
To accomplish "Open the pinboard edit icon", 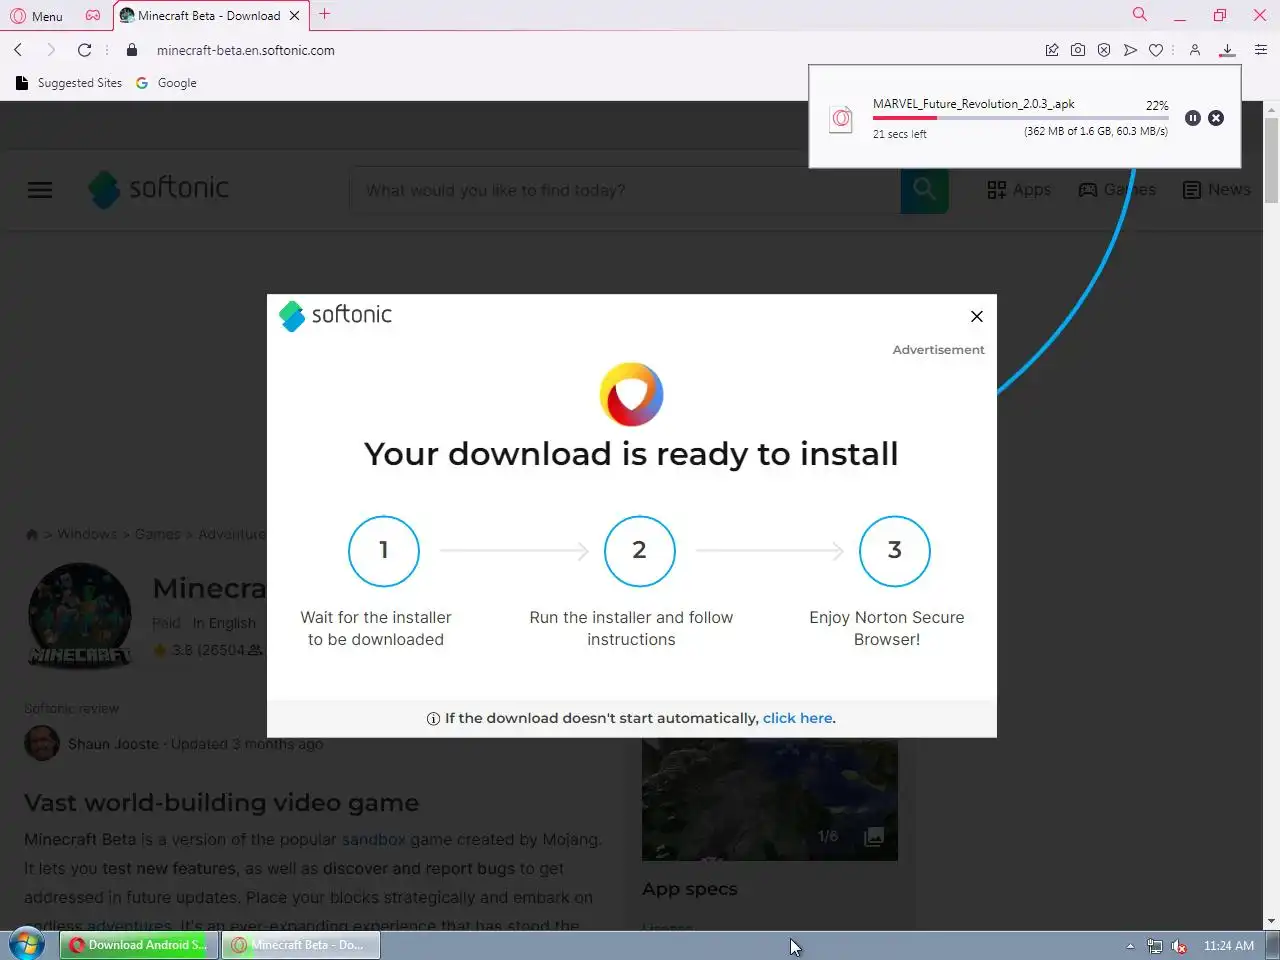I will (x=1052, y=50).
